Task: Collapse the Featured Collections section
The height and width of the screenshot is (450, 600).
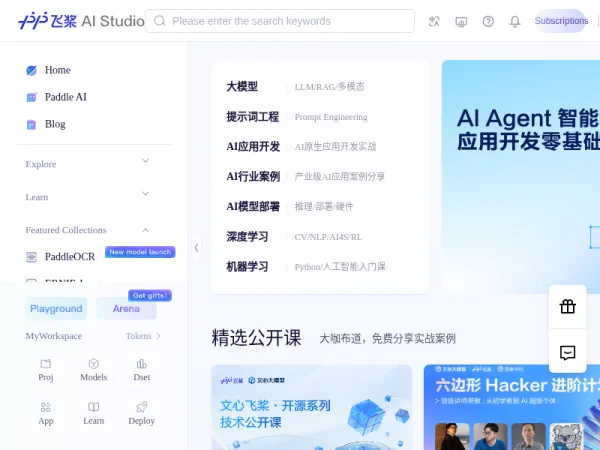Action: (145, 230)
